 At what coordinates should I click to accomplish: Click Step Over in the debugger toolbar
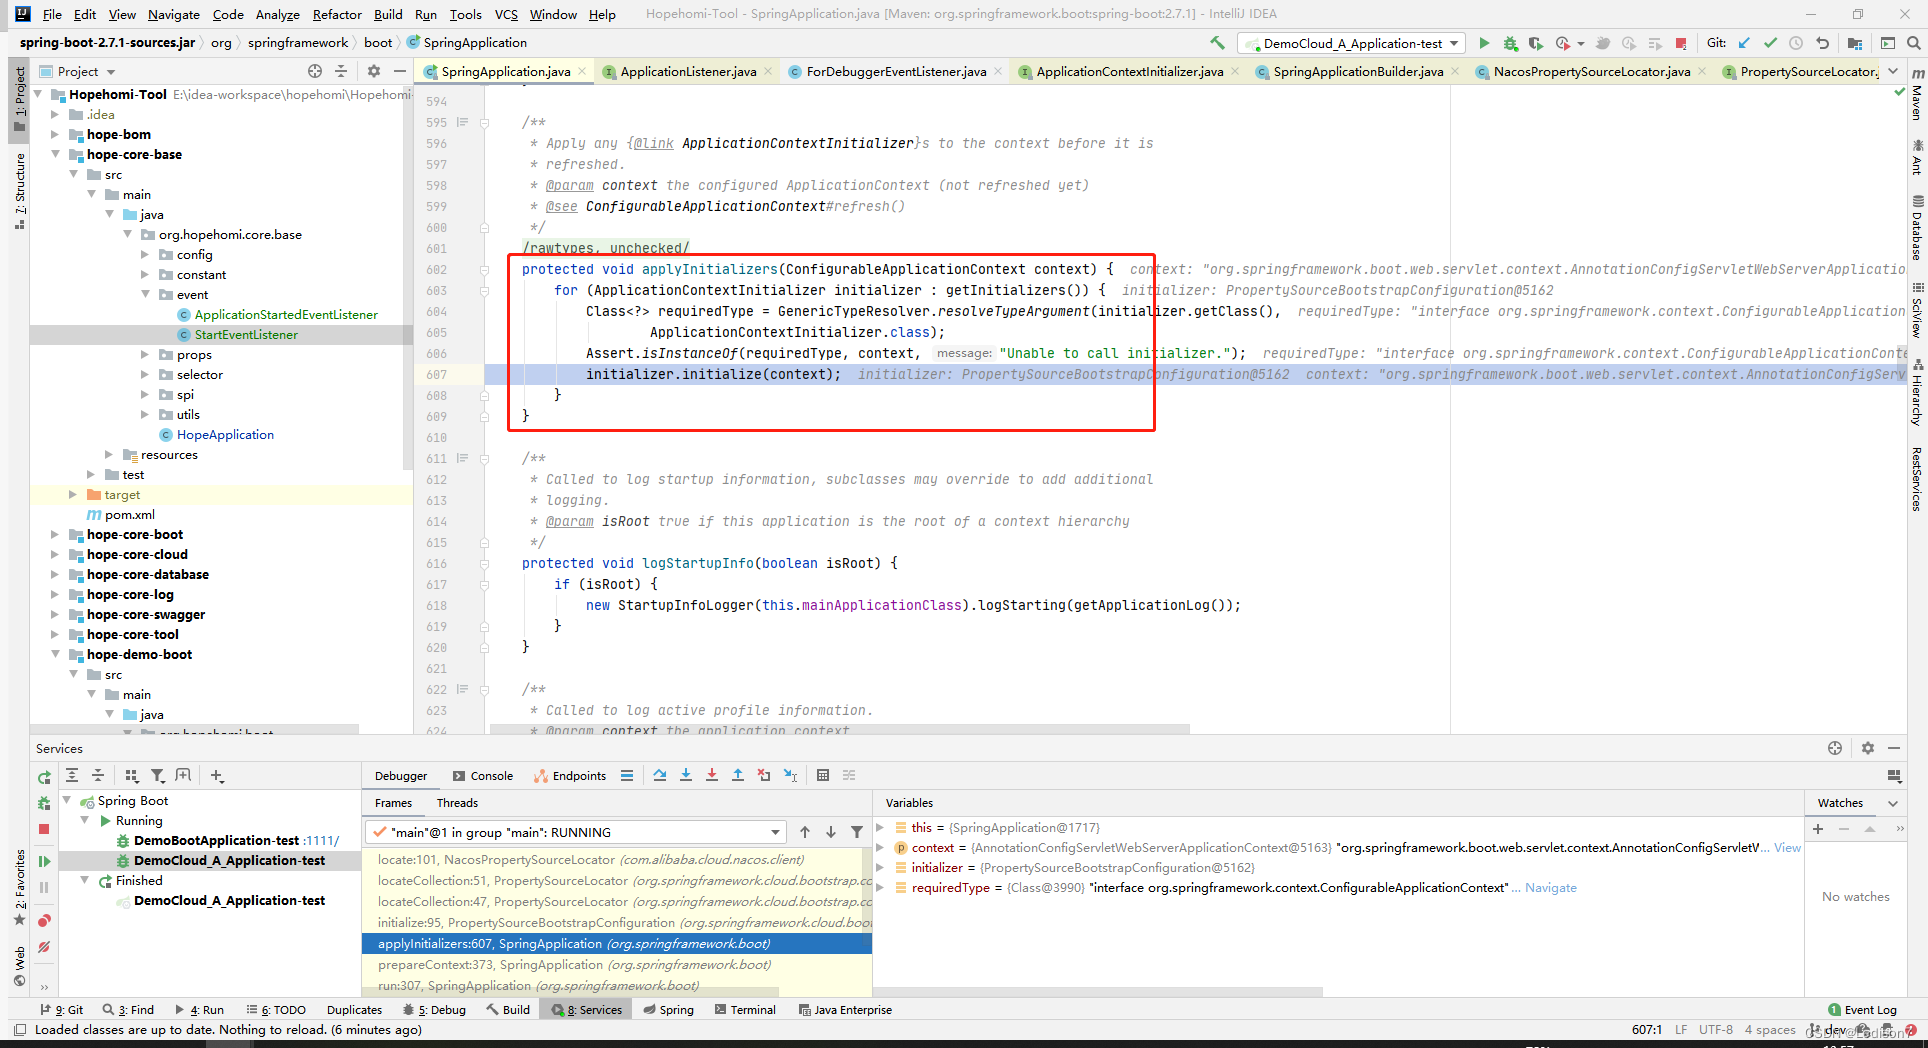click(660, 775)
